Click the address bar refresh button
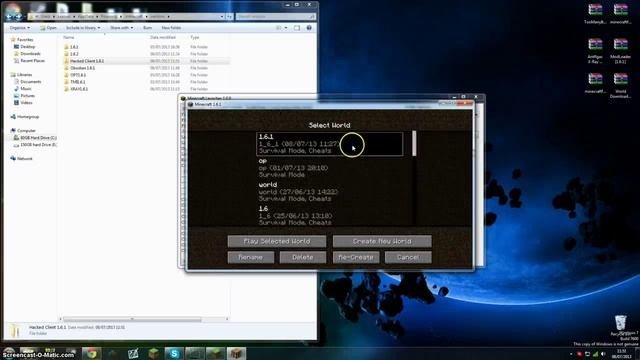This screenshot has height=360, width=640. (229, 16)
